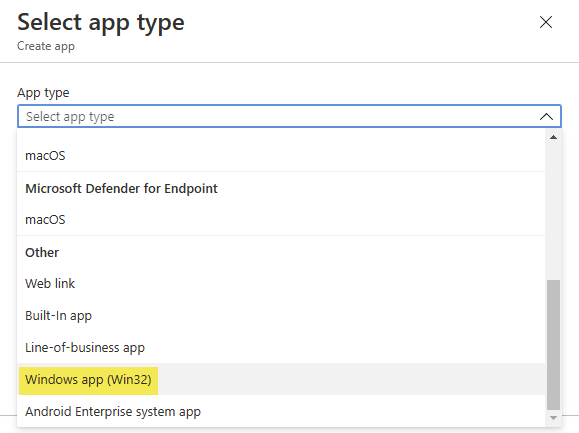Click the dropdown list scrollbar thumb

[x=553, y=345]
